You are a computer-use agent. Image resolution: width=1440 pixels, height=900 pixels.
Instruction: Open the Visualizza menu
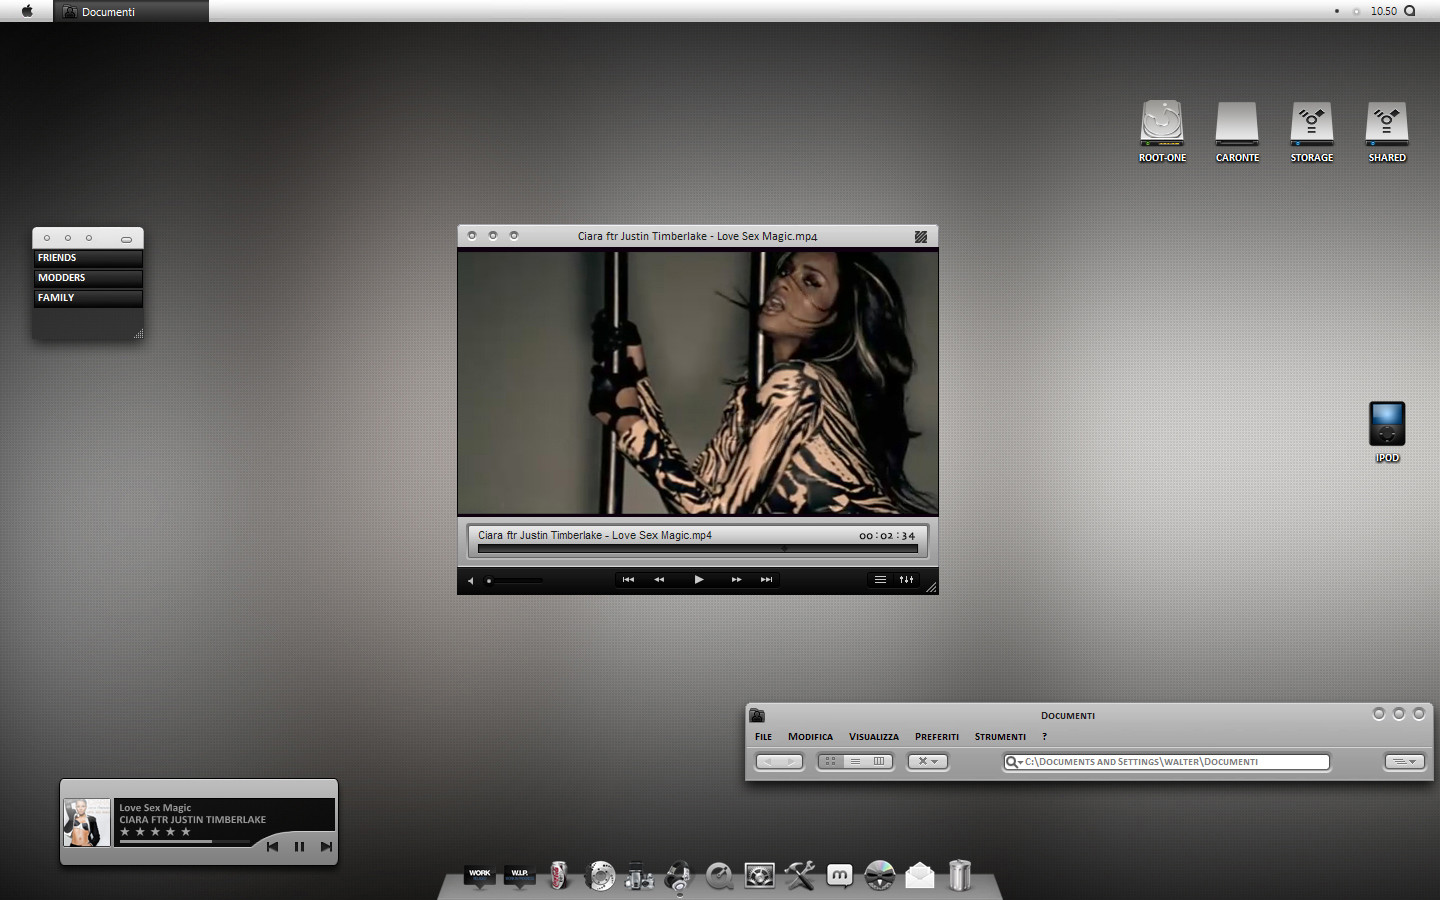click(x=874, y=737)
